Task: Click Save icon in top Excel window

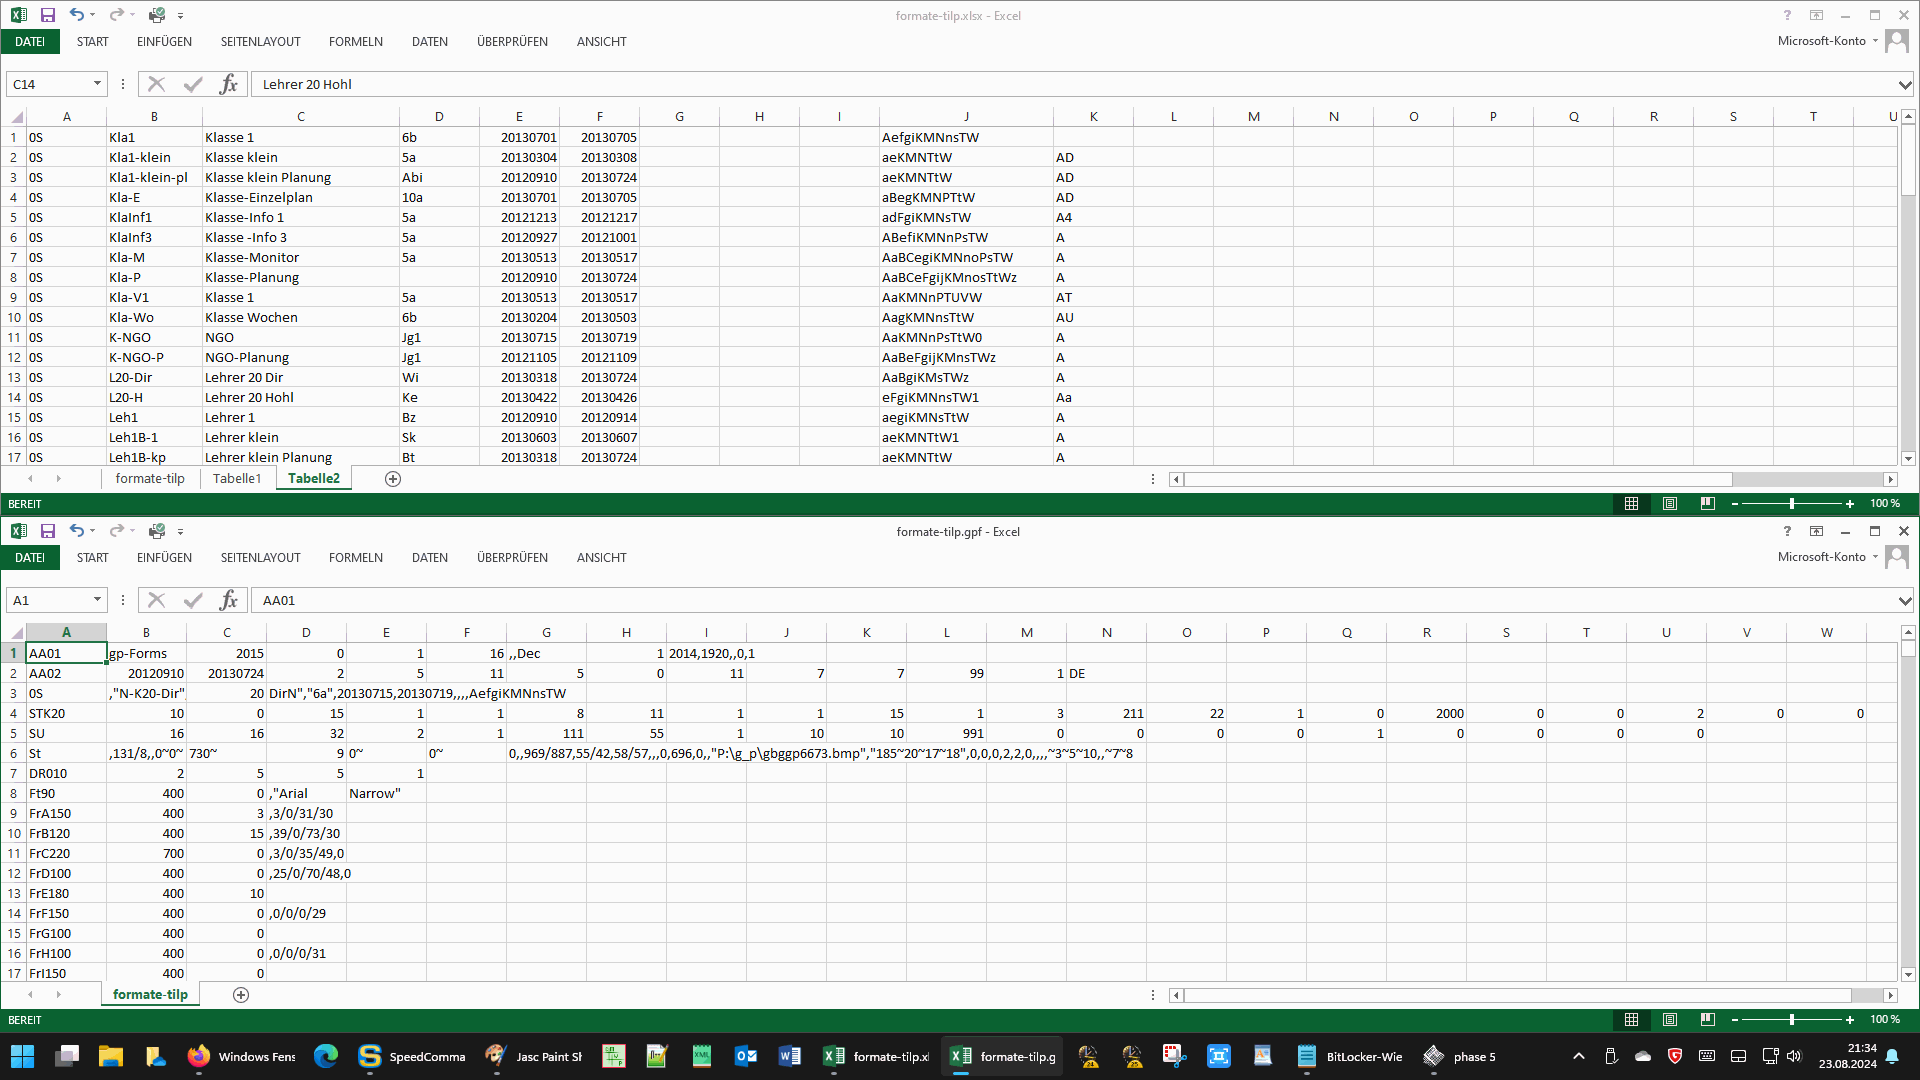Action: click(47, 15)
